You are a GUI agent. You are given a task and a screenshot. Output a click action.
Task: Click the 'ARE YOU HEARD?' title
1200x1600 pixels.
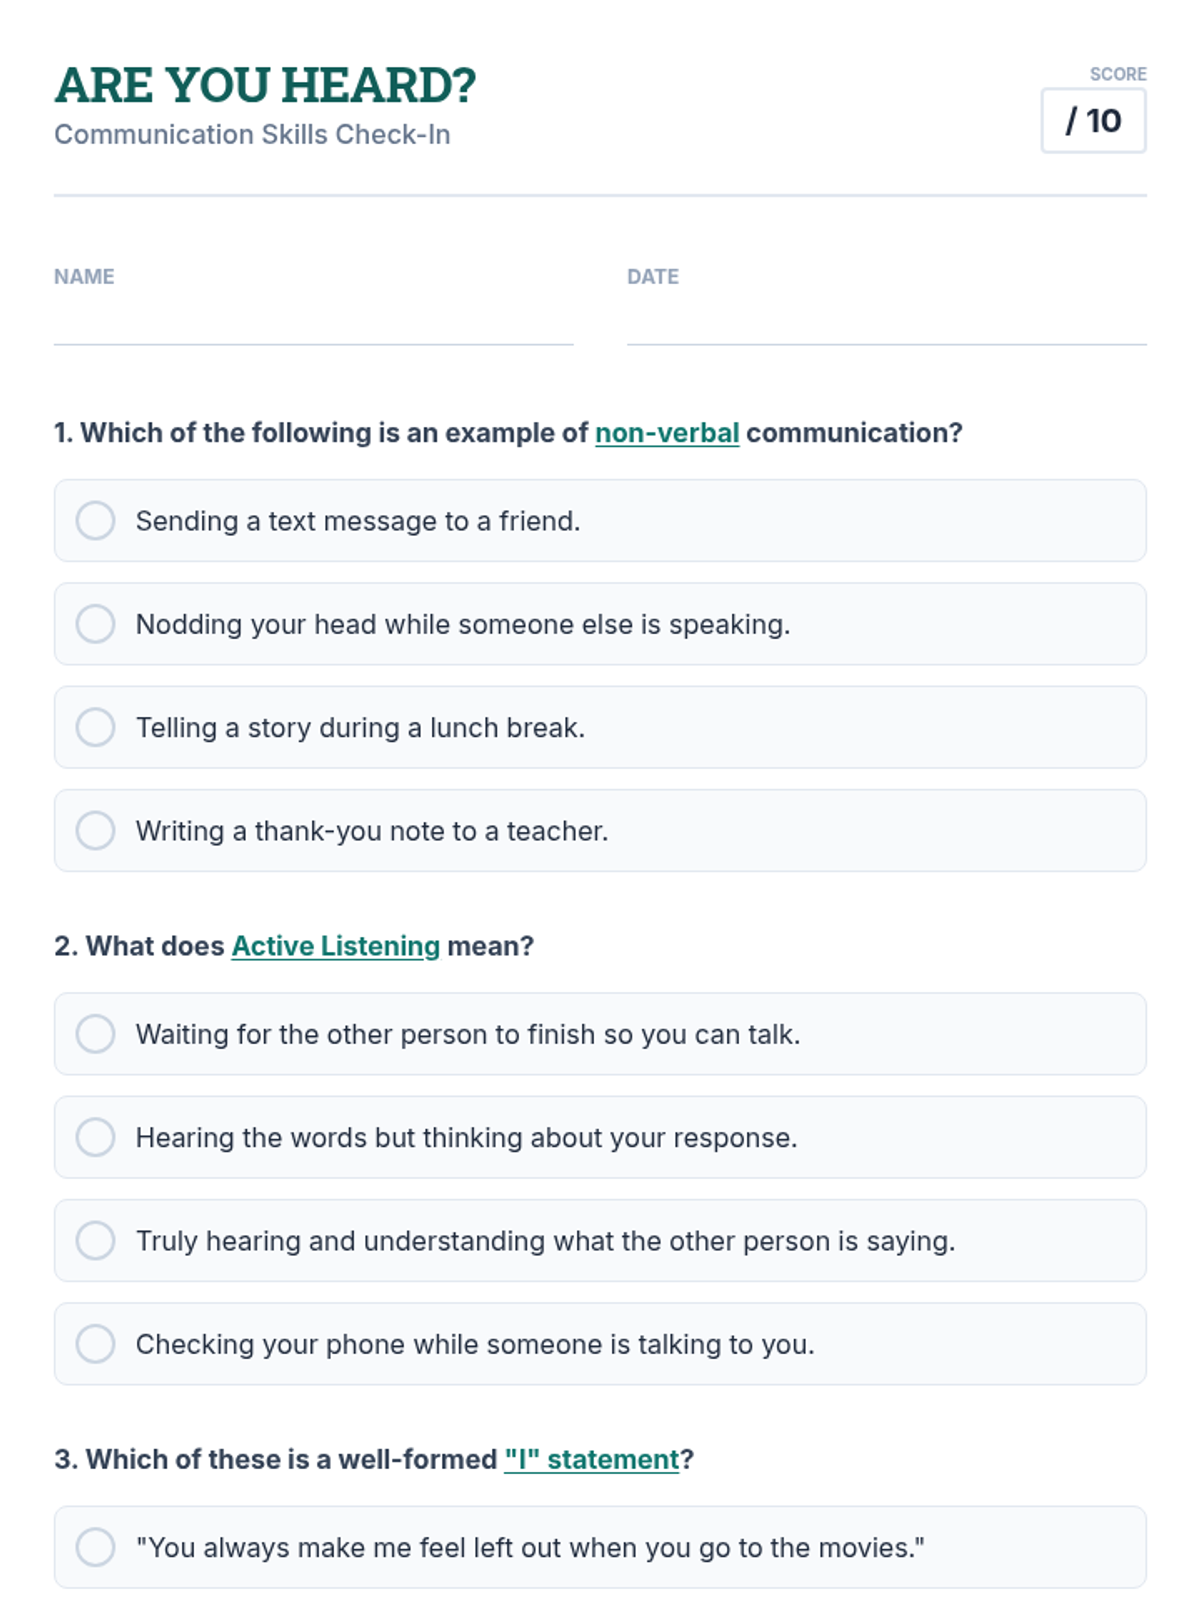click(x=265, y=86)
